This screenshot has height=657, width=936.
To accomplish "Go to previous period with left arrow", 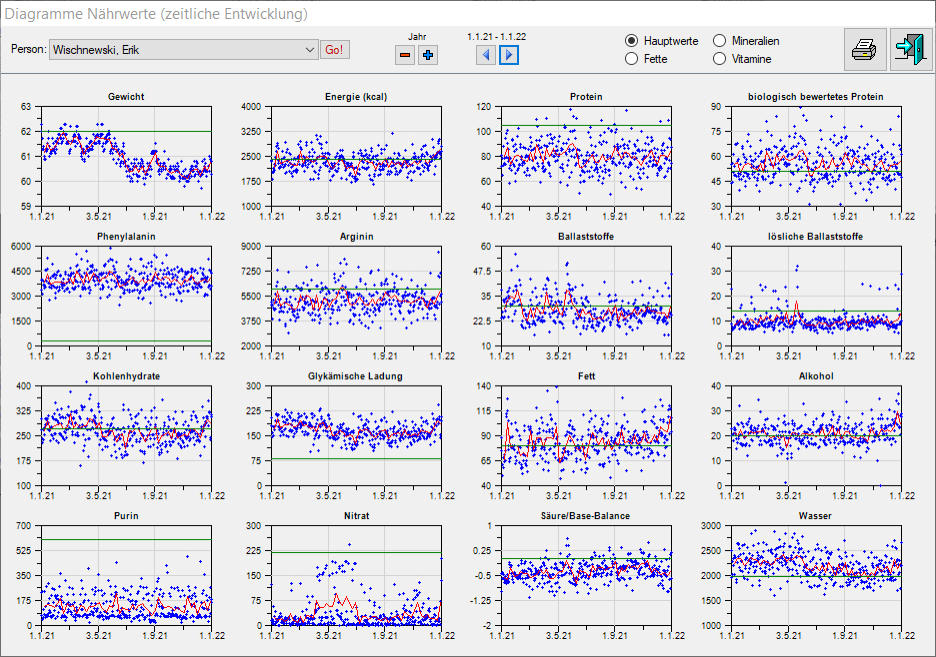I will coord(486,55).
